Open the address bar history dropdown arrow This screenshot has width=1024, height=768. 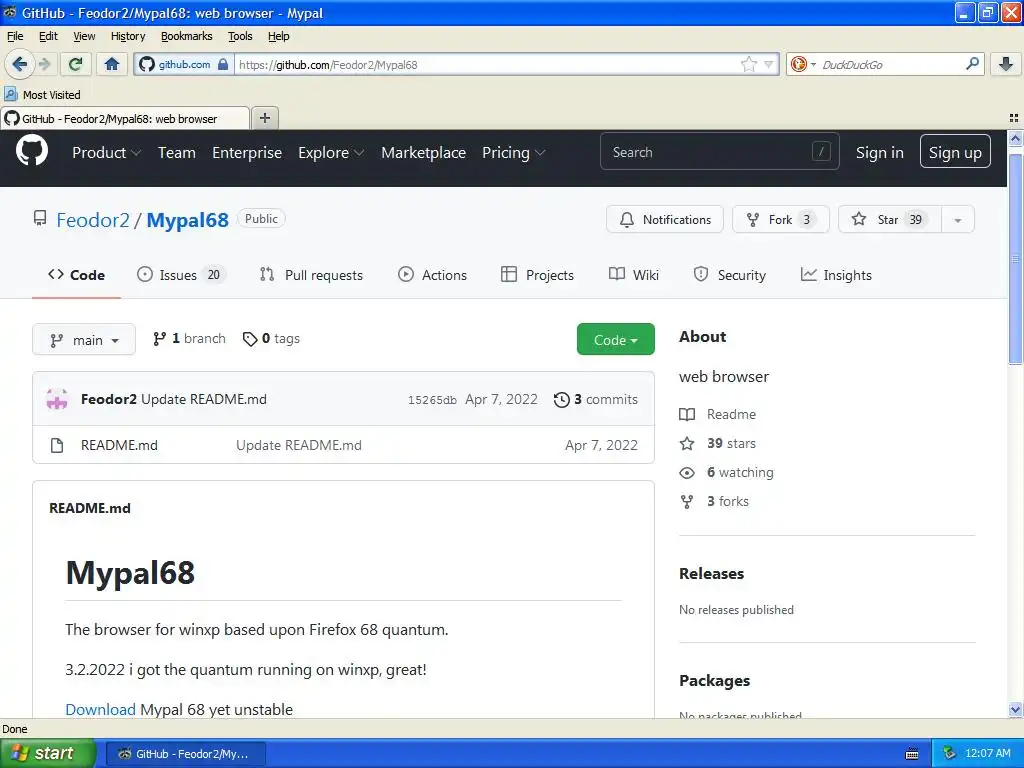[x=769, y=64]
